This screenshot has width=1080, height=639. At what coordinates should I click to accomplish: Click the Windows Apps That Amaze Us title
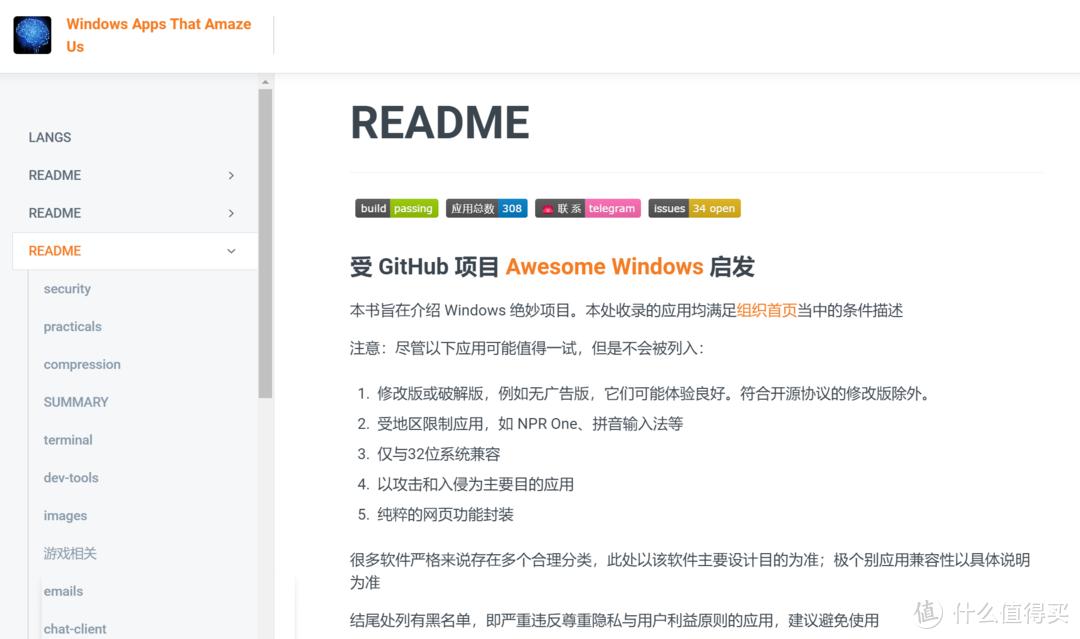[158, 35]
